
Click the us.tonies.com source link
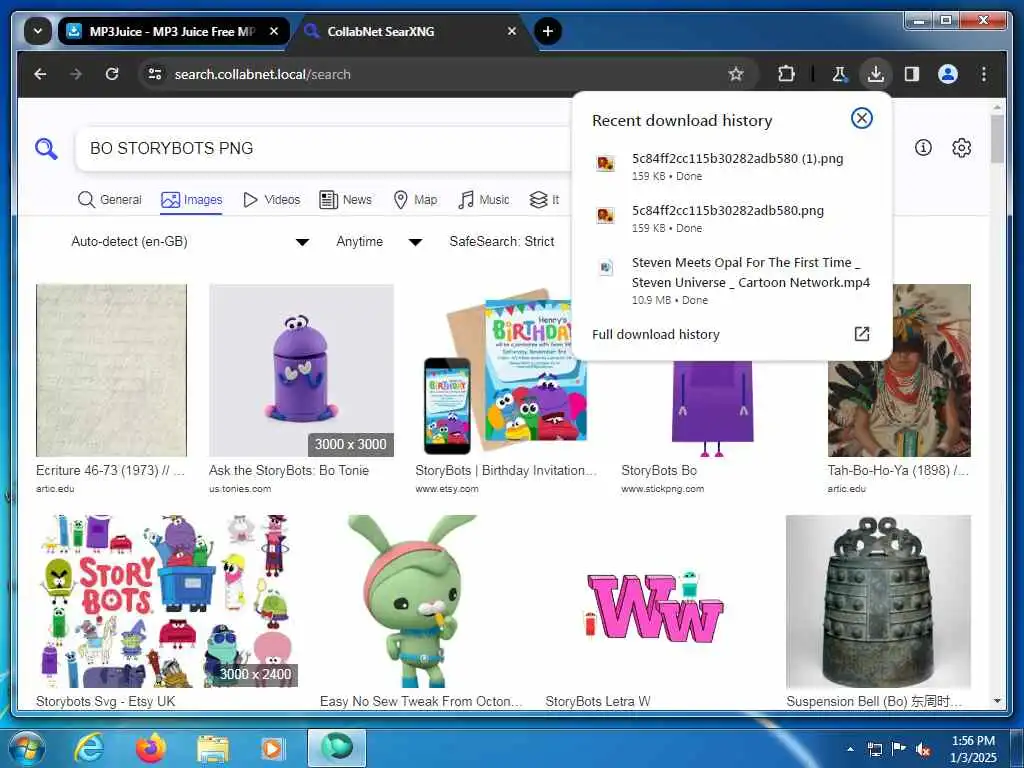point(240,488)
